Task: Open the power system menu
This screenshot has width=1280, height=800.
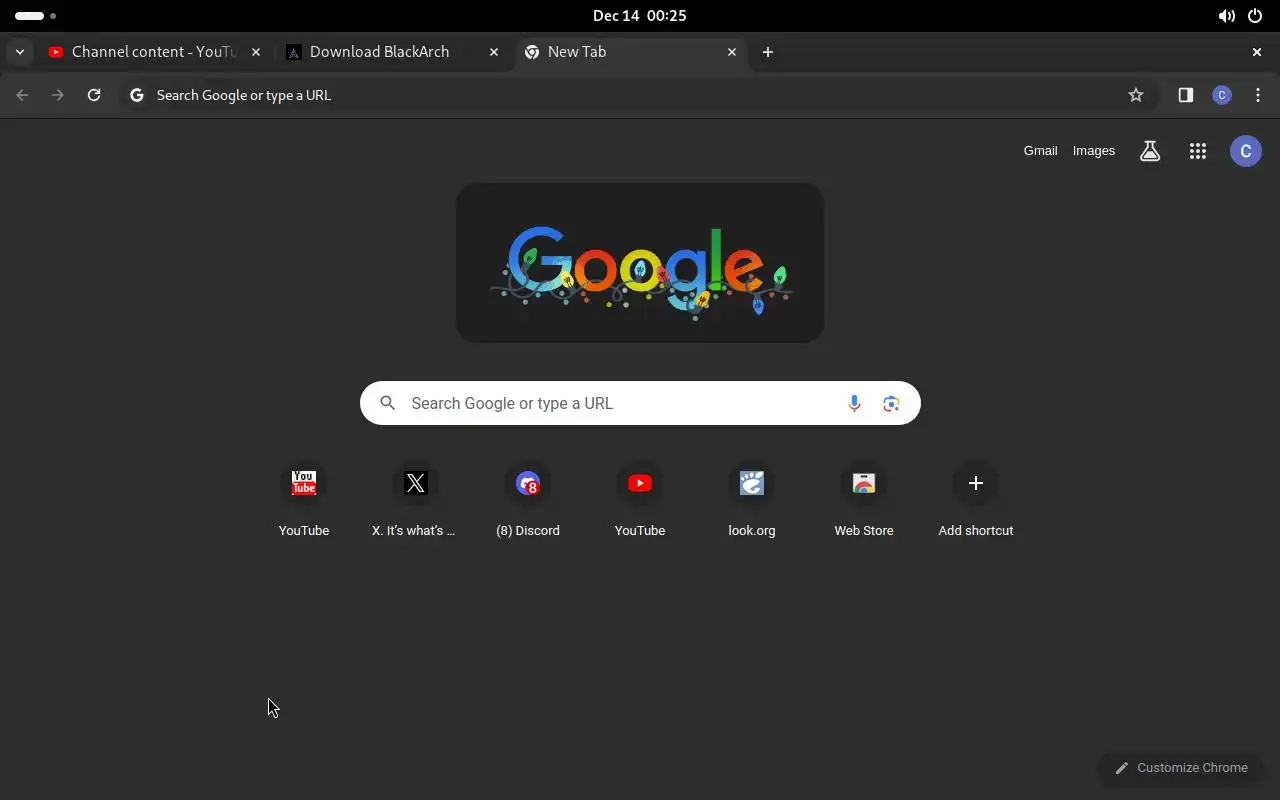Action: (x=1255, y=16)
